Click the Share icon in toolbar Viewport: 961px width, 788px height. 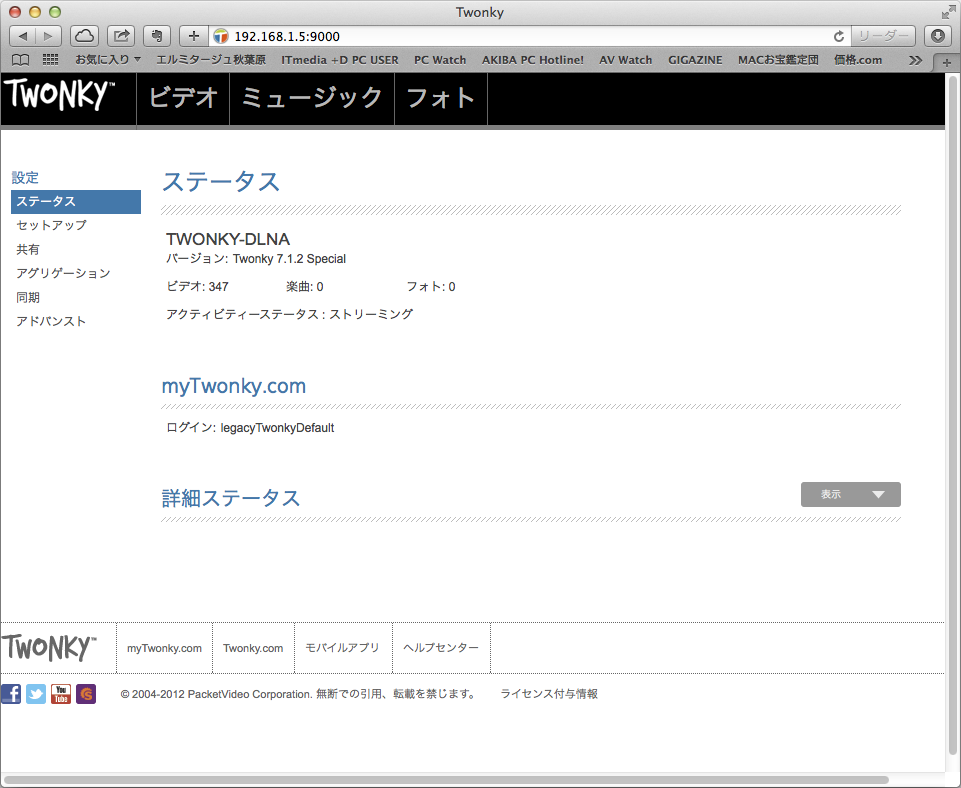tap(121, 36)
